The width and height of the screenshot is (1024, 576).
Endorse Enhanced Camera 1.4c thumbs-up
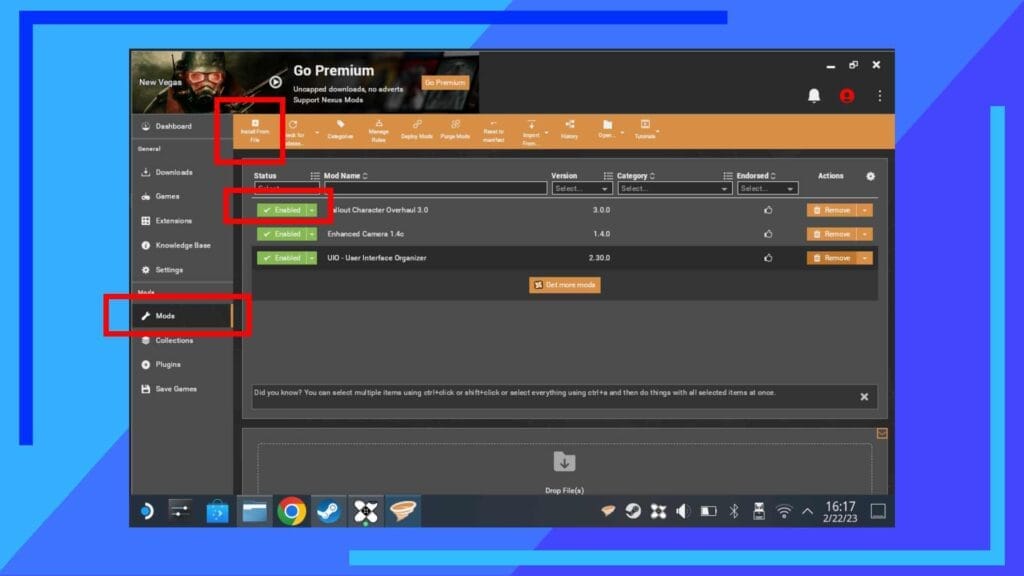pyautogui.click(x=768, y=234)
